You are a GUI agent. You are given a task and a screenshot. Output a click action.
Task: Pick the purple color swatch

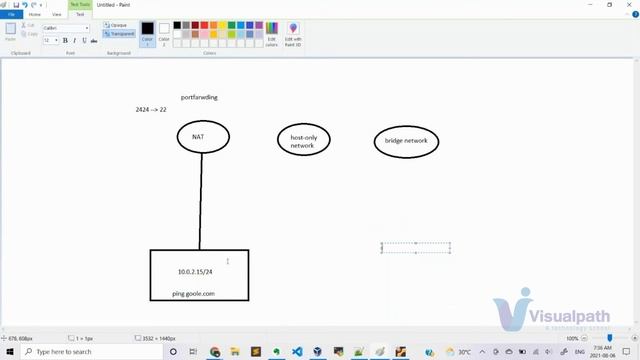259,25
